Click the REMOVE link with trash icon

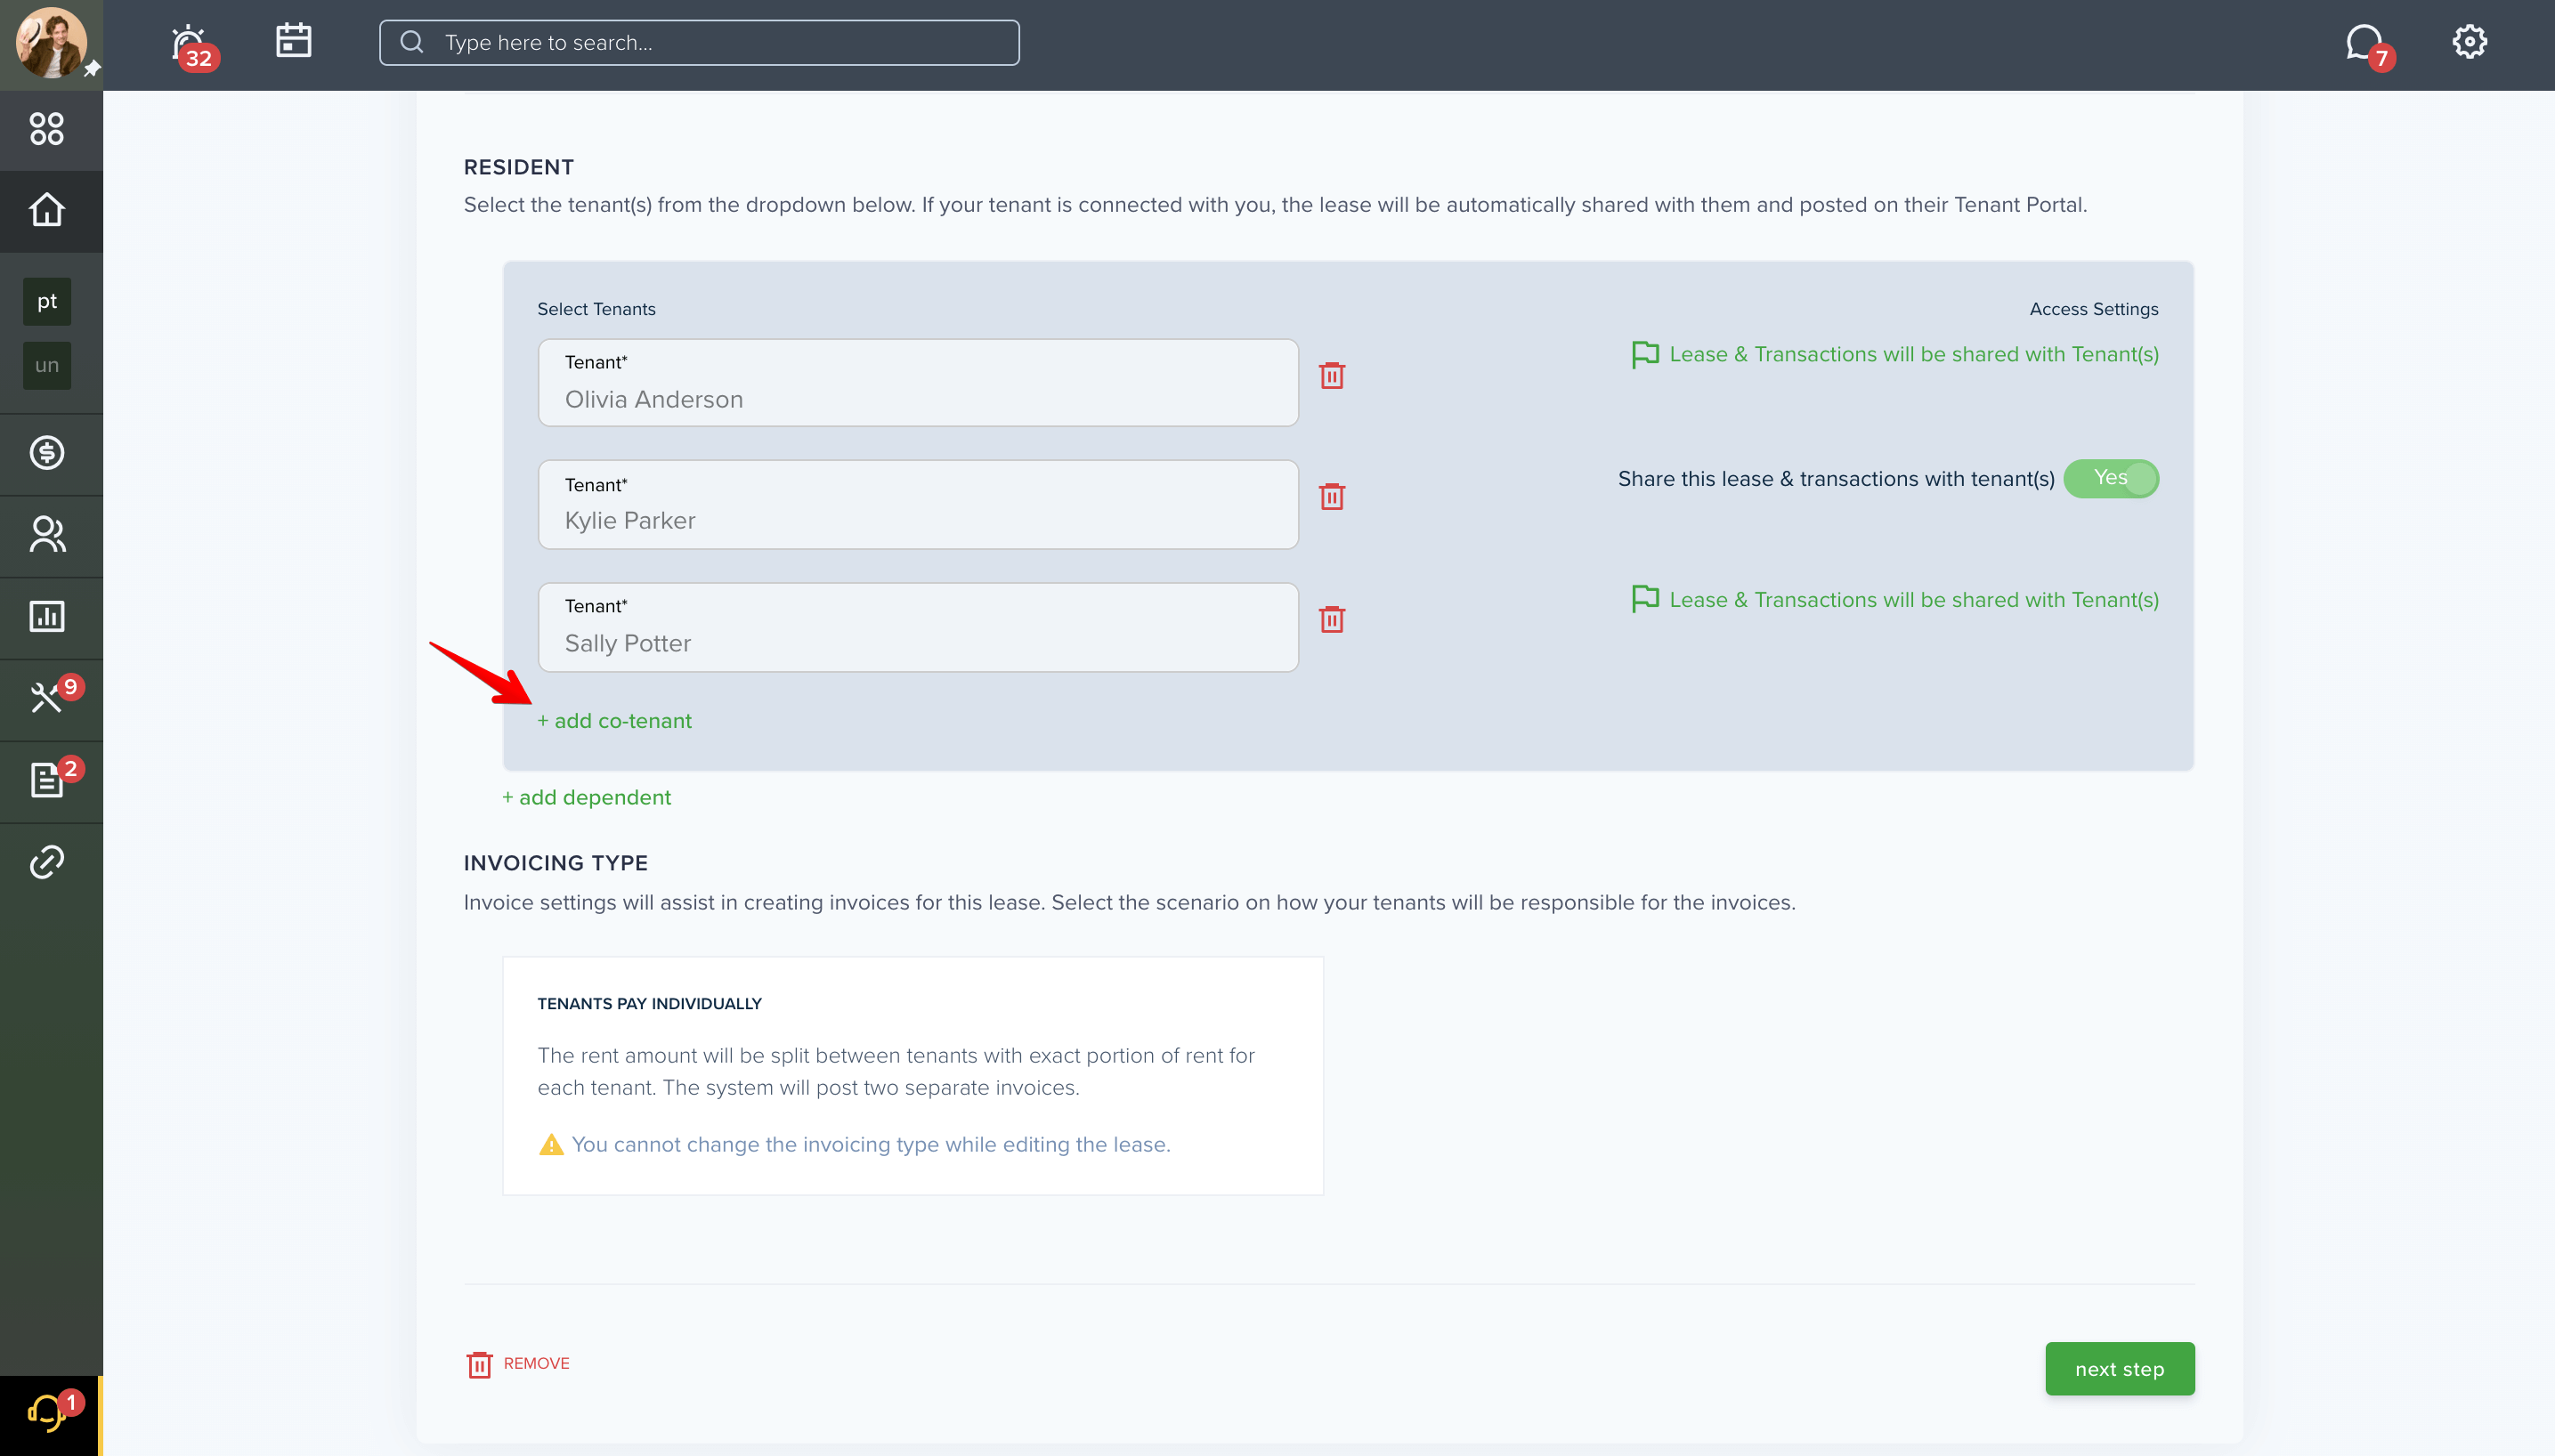coord(518,1364)
